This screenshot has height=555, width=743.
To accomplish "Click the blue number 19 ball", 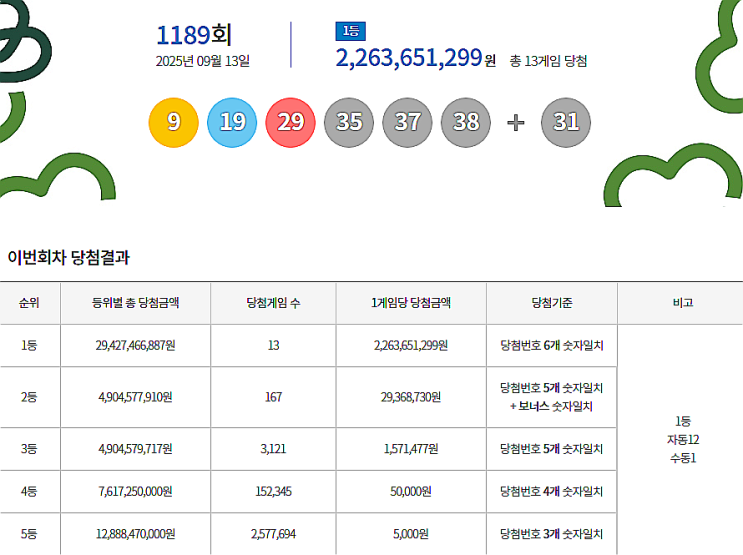I will [x=232, y=122].
